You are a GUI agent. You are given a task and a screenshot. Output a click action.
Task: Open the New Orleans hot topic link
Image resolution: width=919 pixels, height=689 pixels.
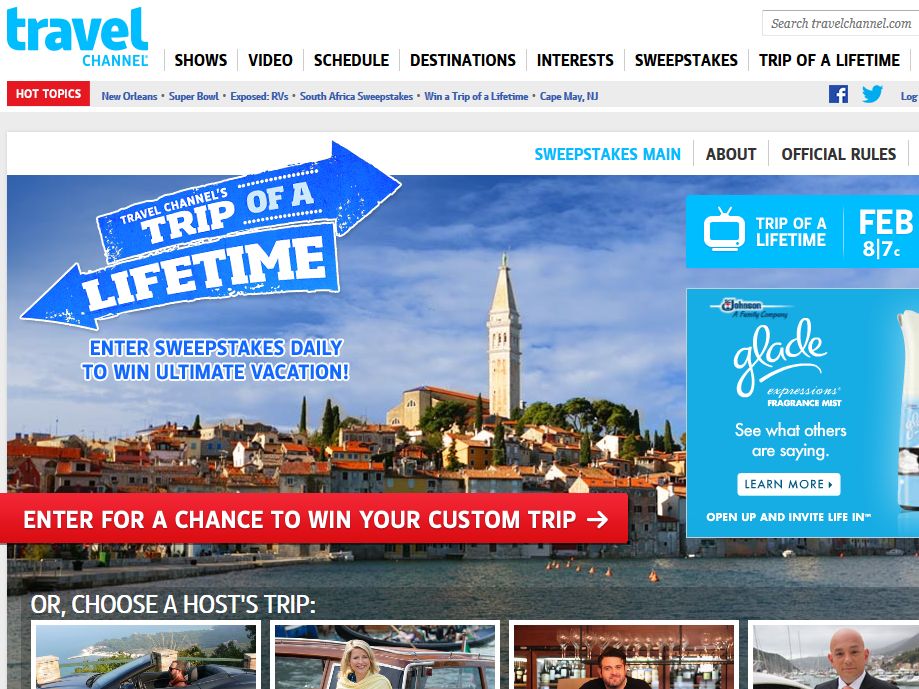click(x=129, y=96)
